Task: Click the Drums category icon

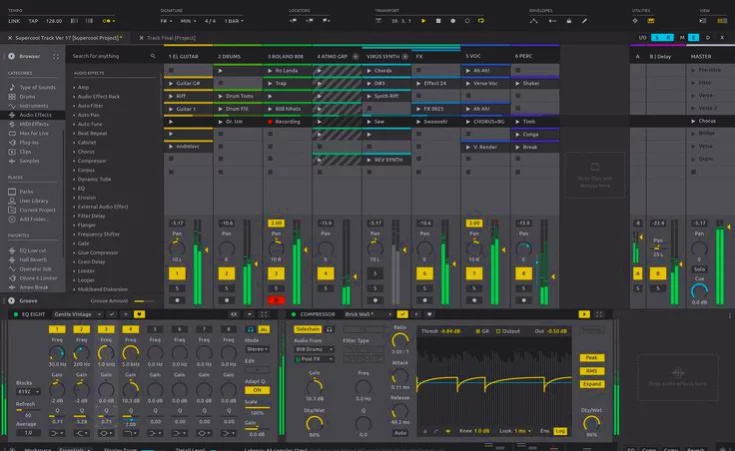Action: click(x=12, y=97)
